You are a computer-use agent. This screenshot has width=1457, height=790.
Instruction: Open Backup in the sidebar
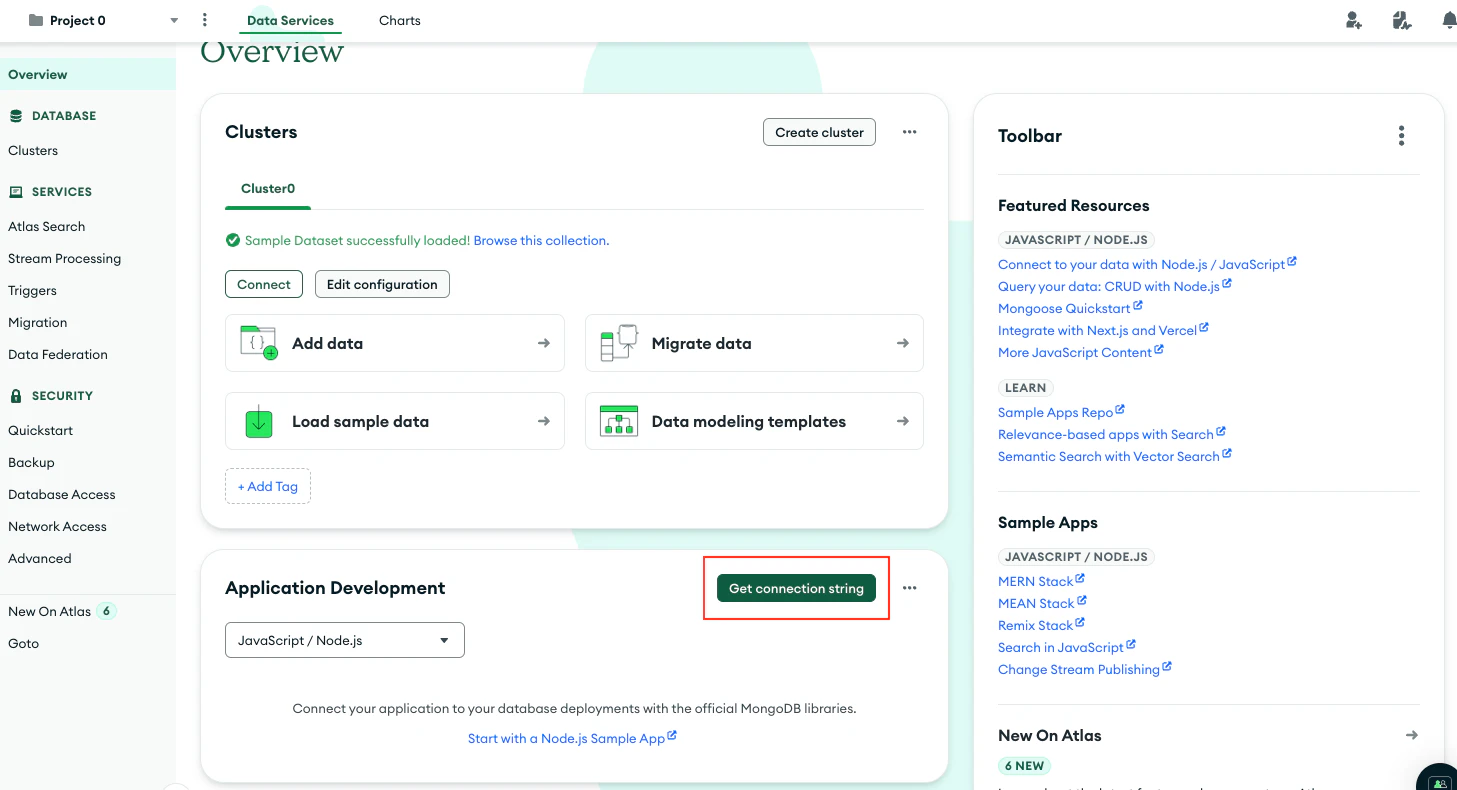click(32, 462)
